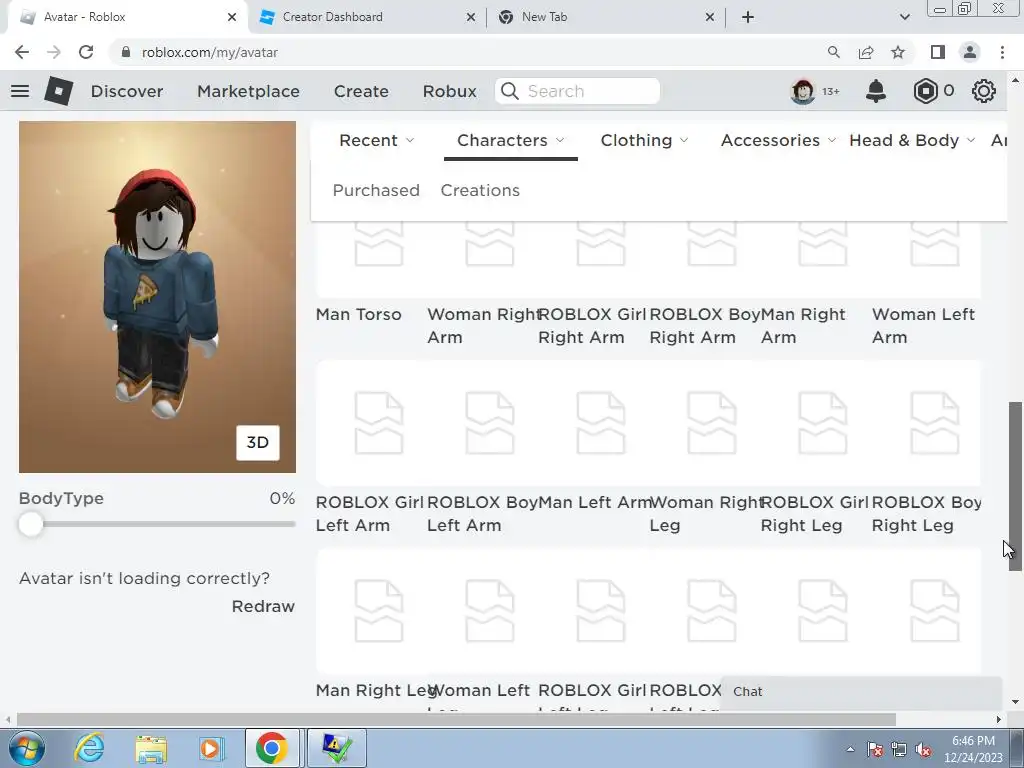The image size is (1024, 768).
Task: Expand the Head & Body category dropdown
Action: click(912, 140)
